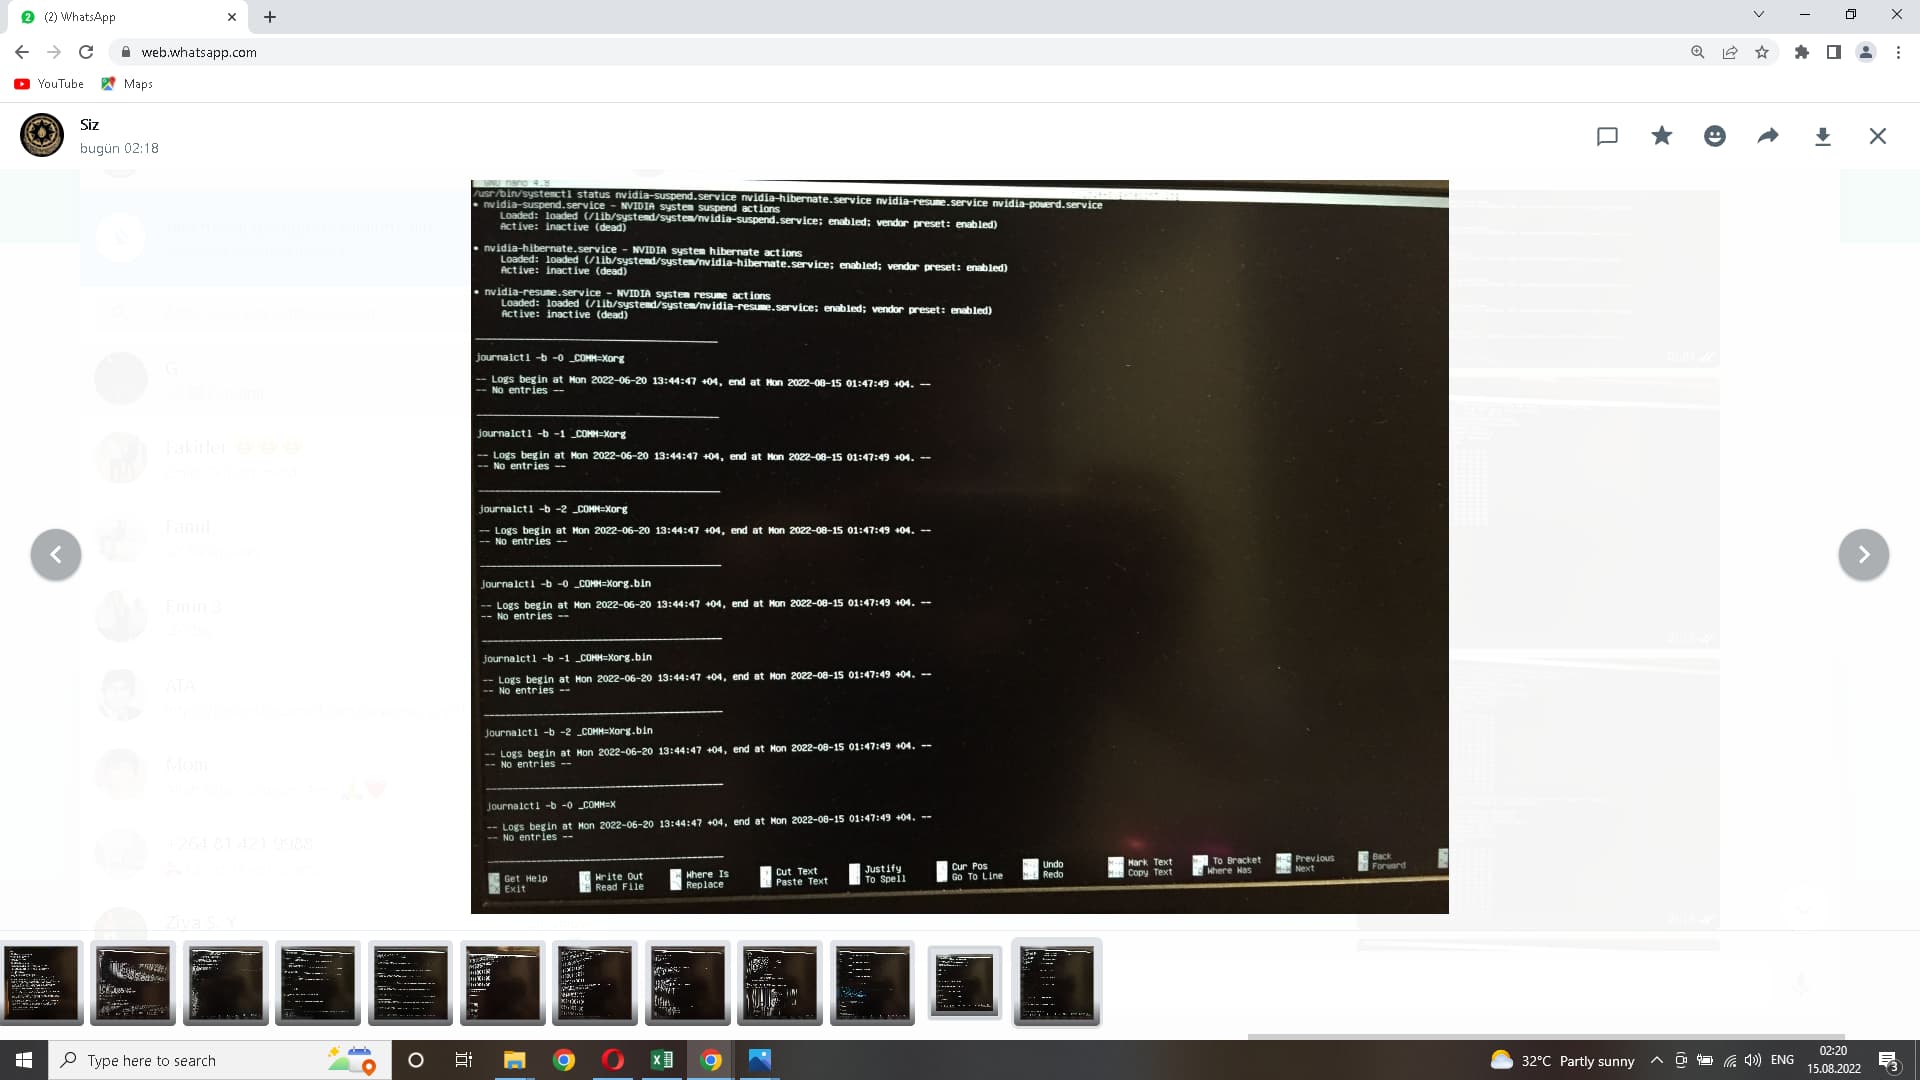Open the emoji reaction picker
The width and height of the screenshot is (1920, 1080).
[x=1714, y=136]
